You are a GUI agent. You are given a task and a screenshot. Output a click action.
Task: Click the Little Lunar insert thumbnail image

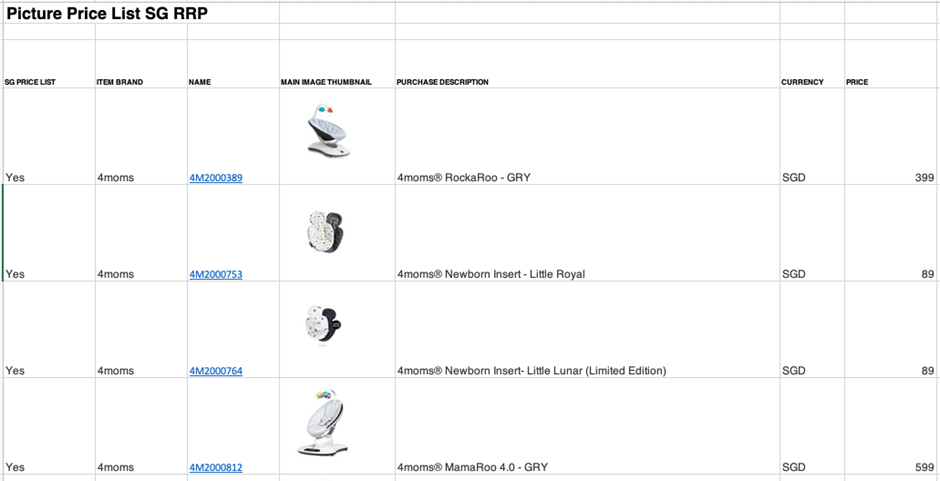tap(324, 326)
